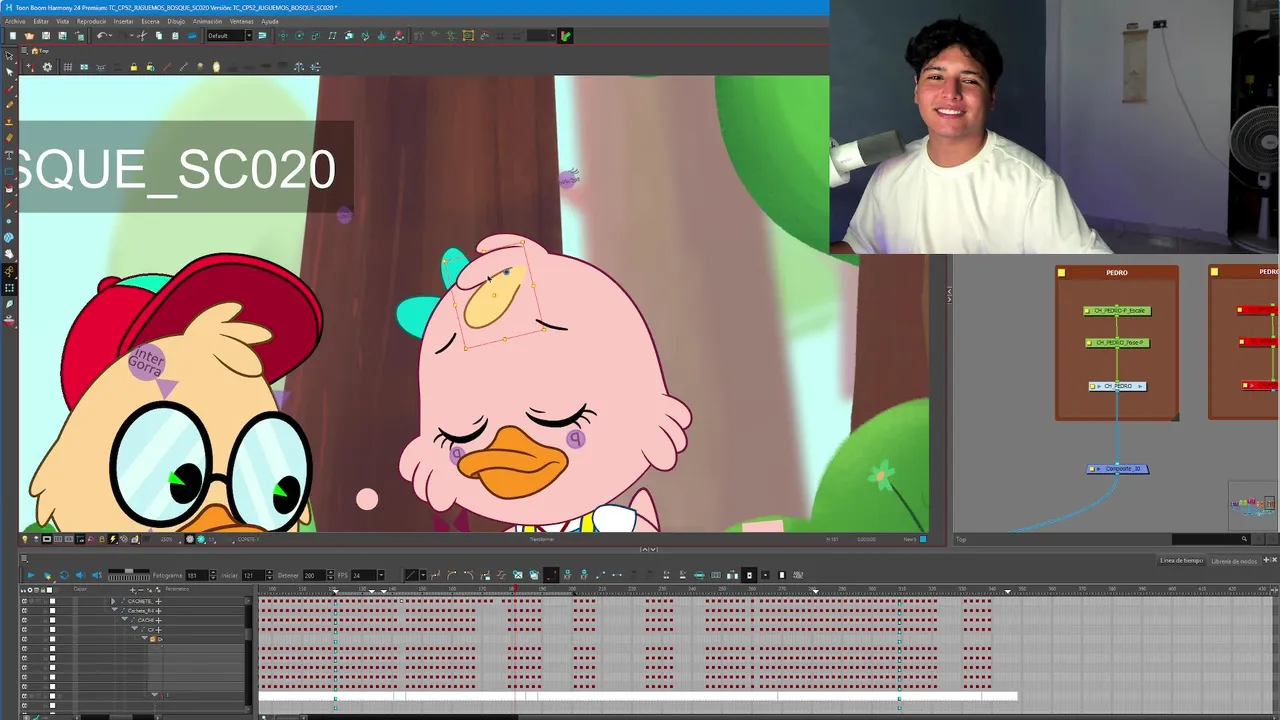Viewport: 1280px width, 720px height.
Task: Toggle sound scrubbing icon
Action: [97, 575]
